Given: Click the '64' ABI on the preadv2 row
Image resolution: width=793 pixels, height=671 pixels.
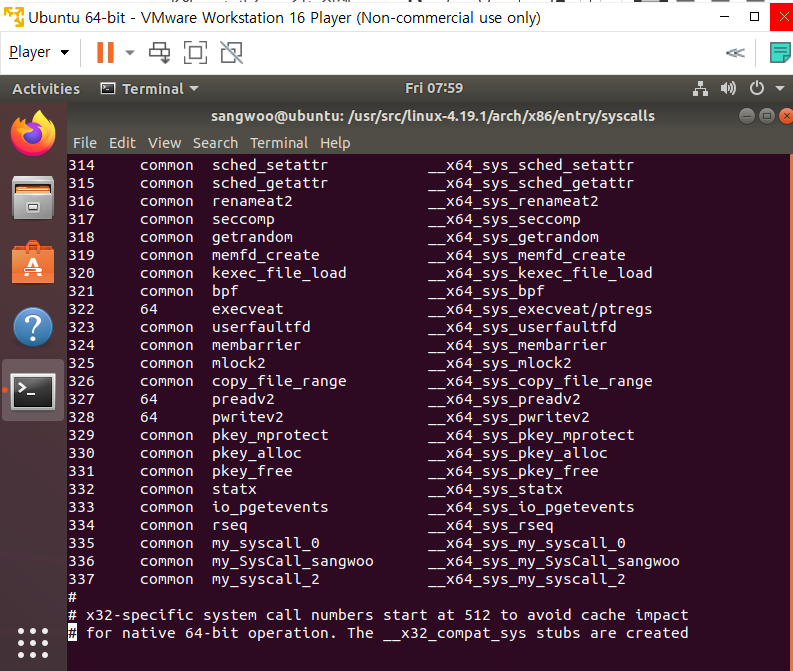Looking at the screenshot, I should 149,399.
